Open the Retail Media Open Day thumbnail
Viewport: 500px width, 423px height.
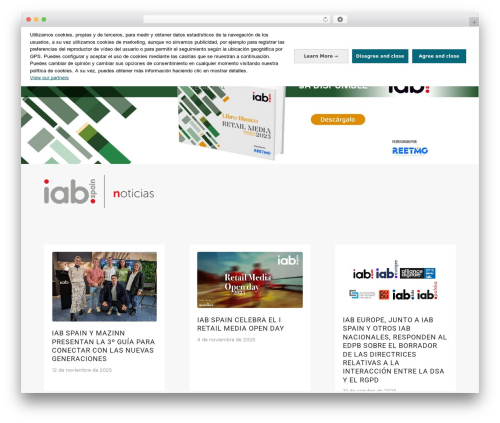tap(250, 280)
